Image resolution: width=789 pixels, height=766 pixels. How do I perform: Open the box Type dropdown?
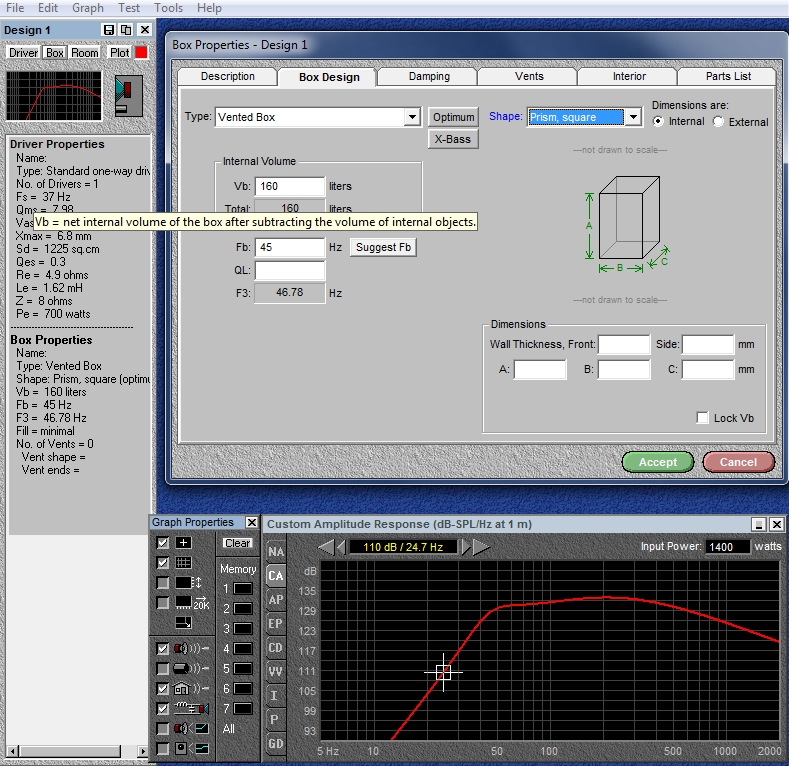click(x=412, y=117)
